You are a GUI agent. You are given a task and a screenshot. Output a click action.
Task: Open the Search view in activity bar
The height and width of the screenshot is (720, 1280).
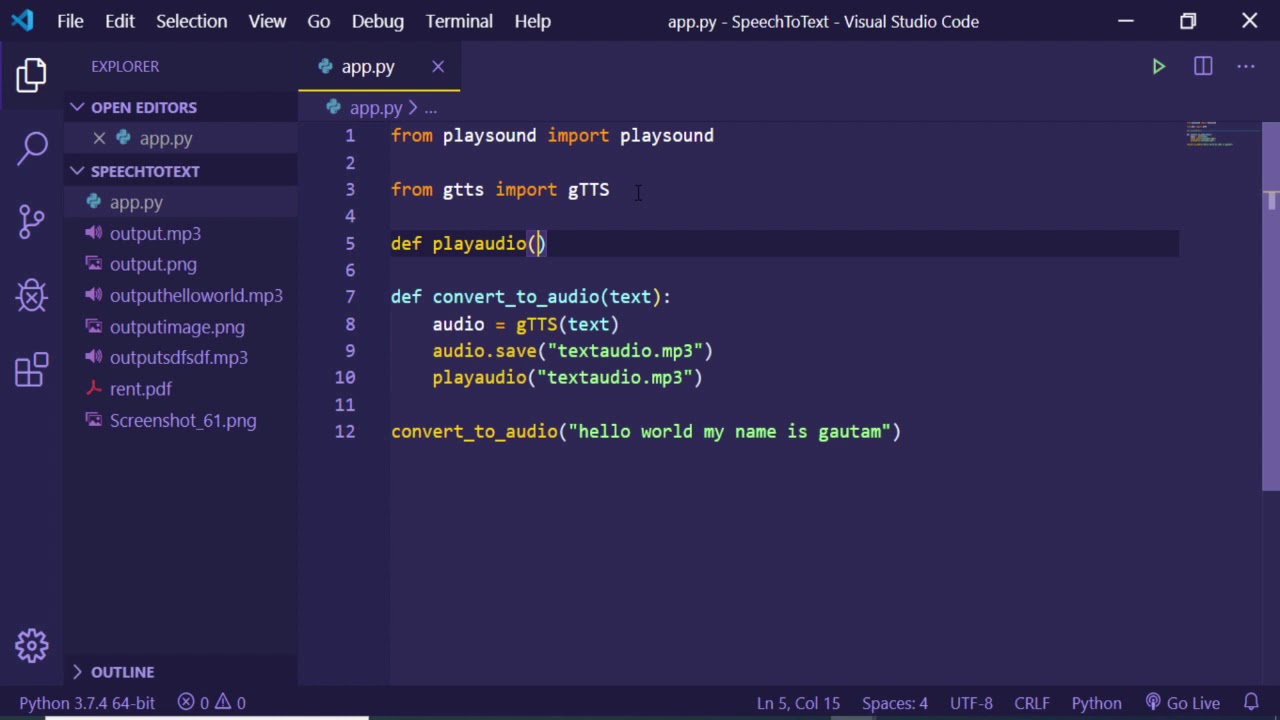[x=32, y=148]
